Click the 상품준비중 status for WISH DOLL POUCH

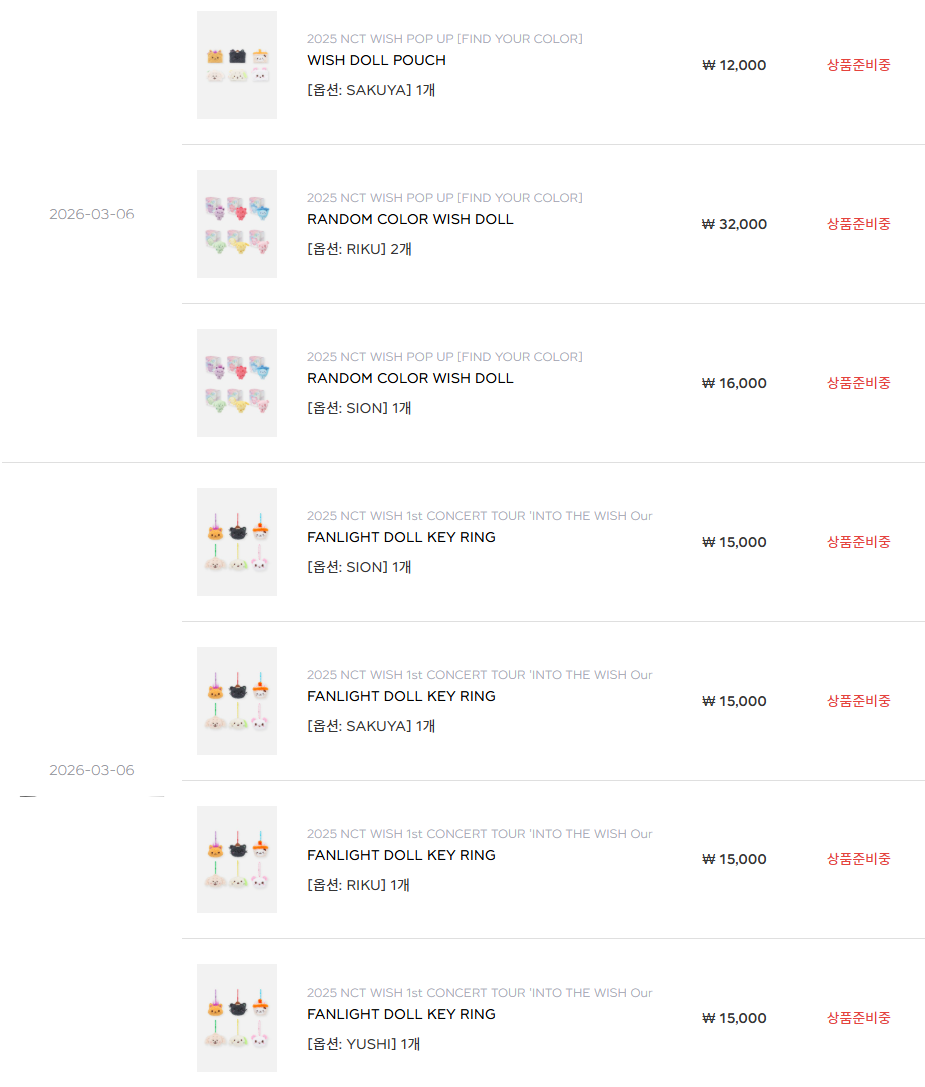[x=858, y=65]
